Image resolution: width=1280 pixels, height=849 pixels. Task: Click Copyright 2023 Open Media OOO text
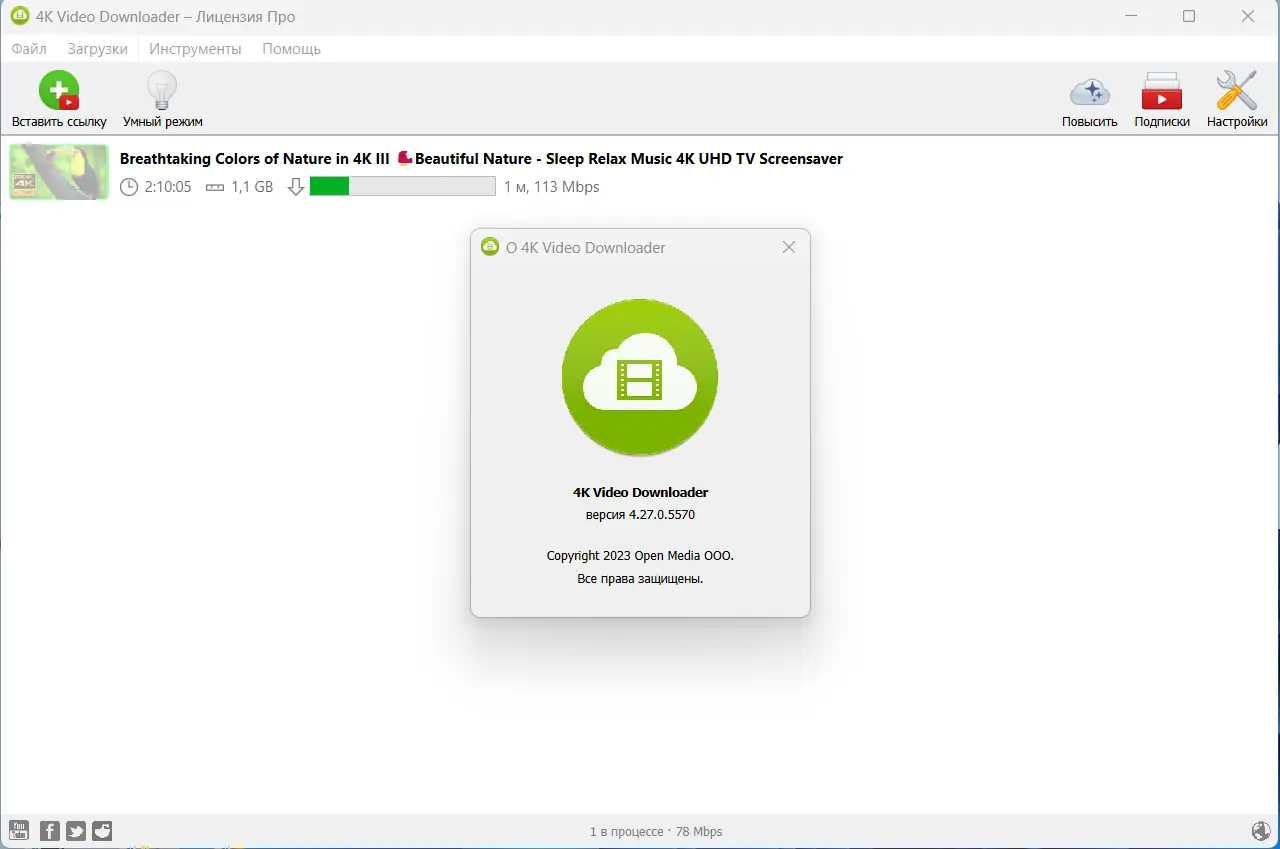(x=640, y=556)
